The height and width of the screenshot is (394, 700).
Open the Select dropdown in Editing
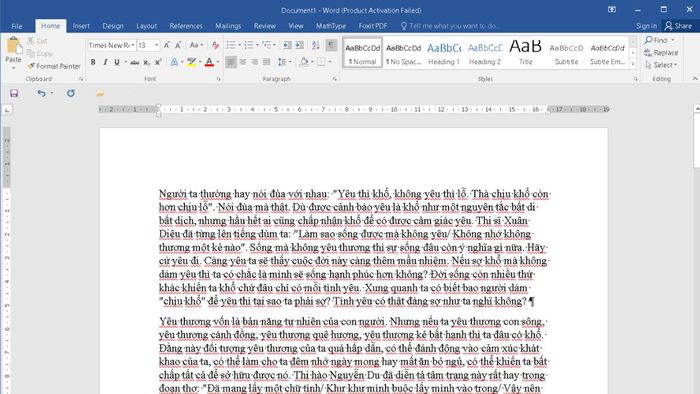[x=661, y=65]
